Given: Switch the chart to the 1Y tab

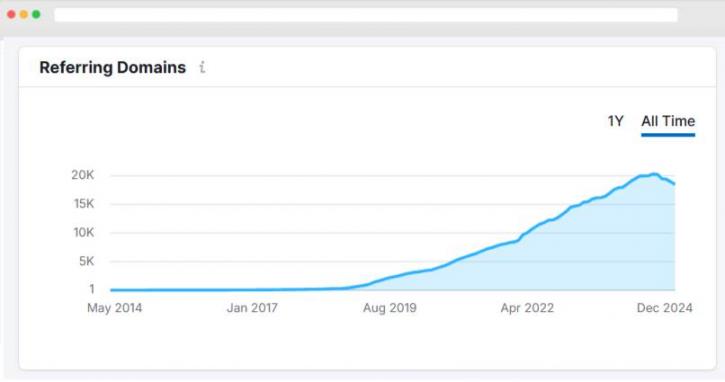Looking at the screenshot, I should 615,121.
